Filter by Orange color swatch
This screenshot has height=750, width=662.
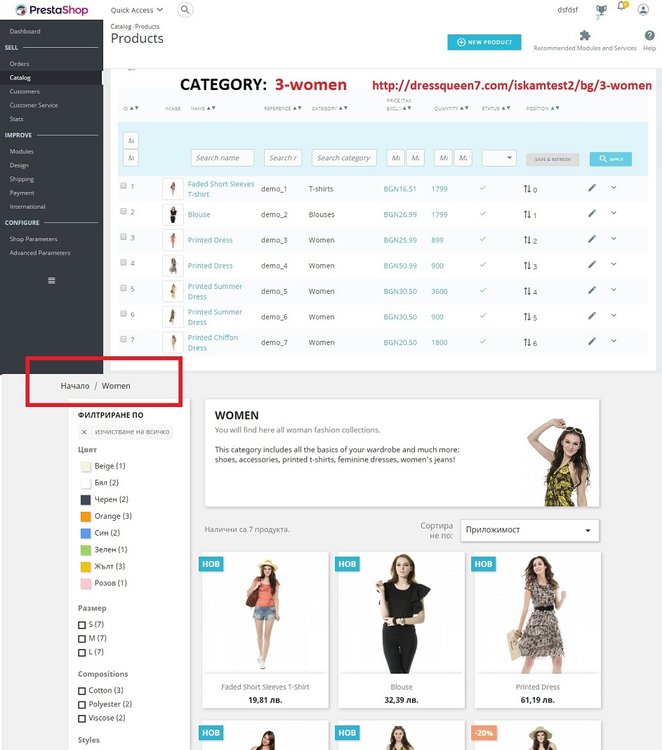(86, 517)
